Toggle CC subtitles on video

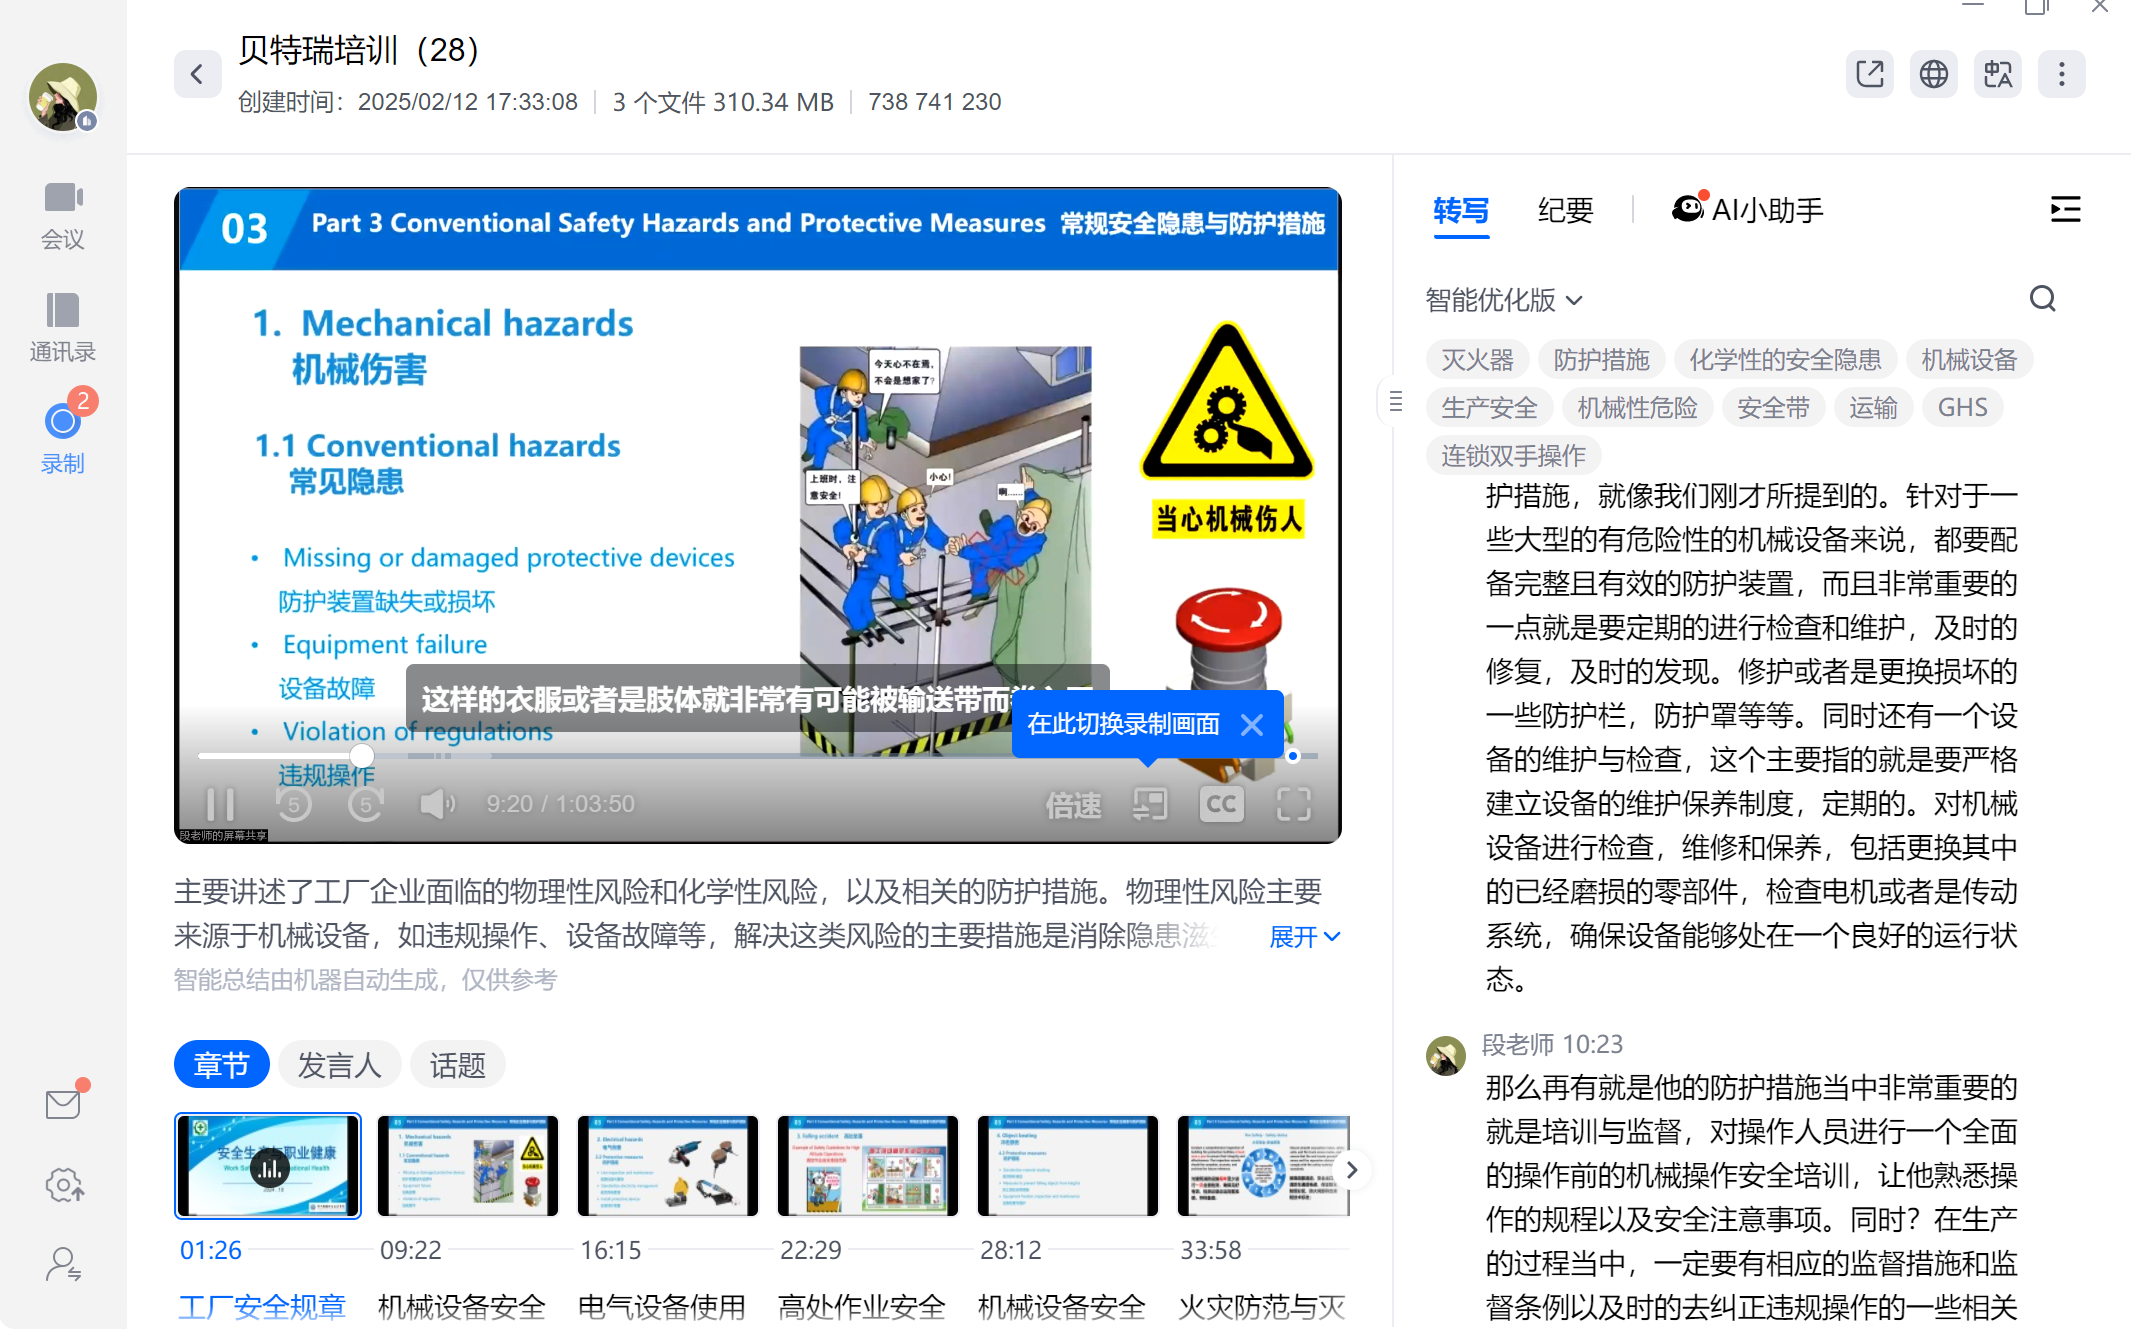1221,804
